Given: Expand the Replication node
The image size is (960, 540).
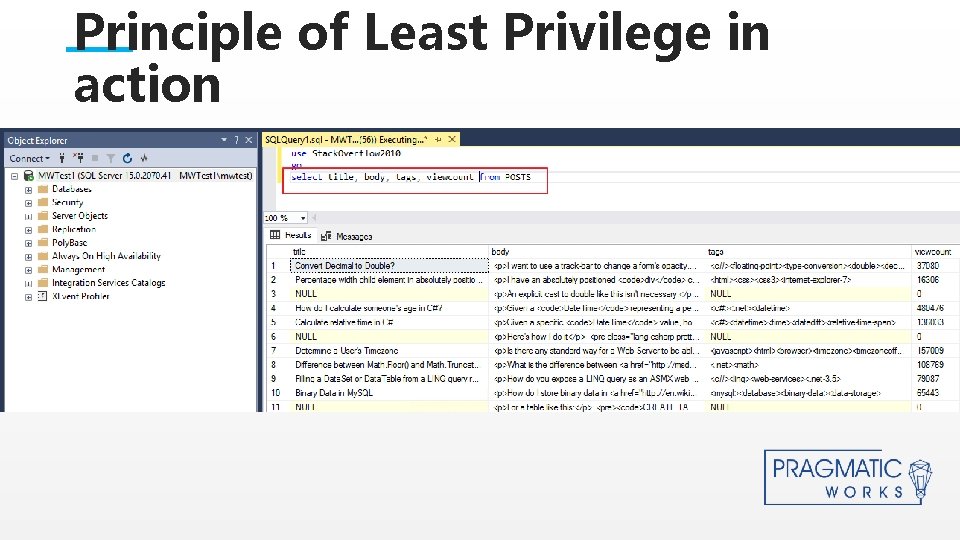Looking at the screenshot, I should pyautogui.click(x=28, y=230).
